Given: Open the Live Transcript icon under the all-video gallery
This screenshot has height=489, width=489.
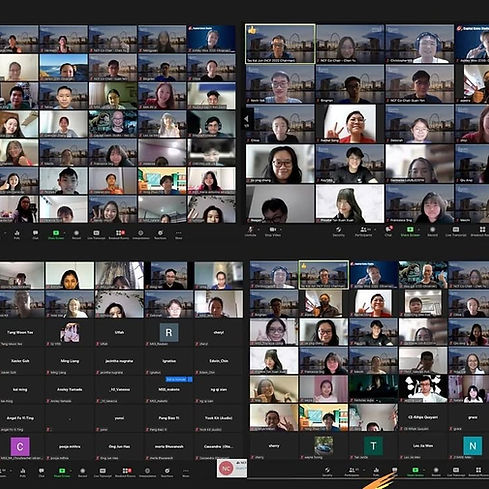Looking at the screenshot, I should click(96, 233).
